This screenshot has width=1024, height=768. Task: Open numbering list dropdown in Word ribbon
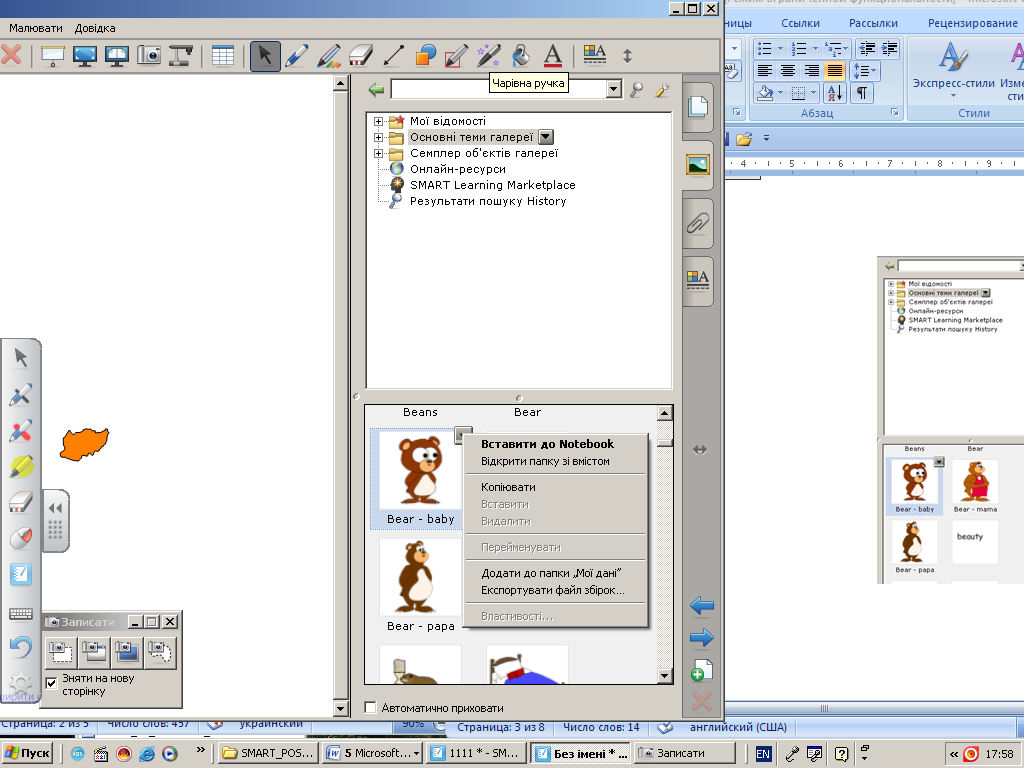coord(815,48)
